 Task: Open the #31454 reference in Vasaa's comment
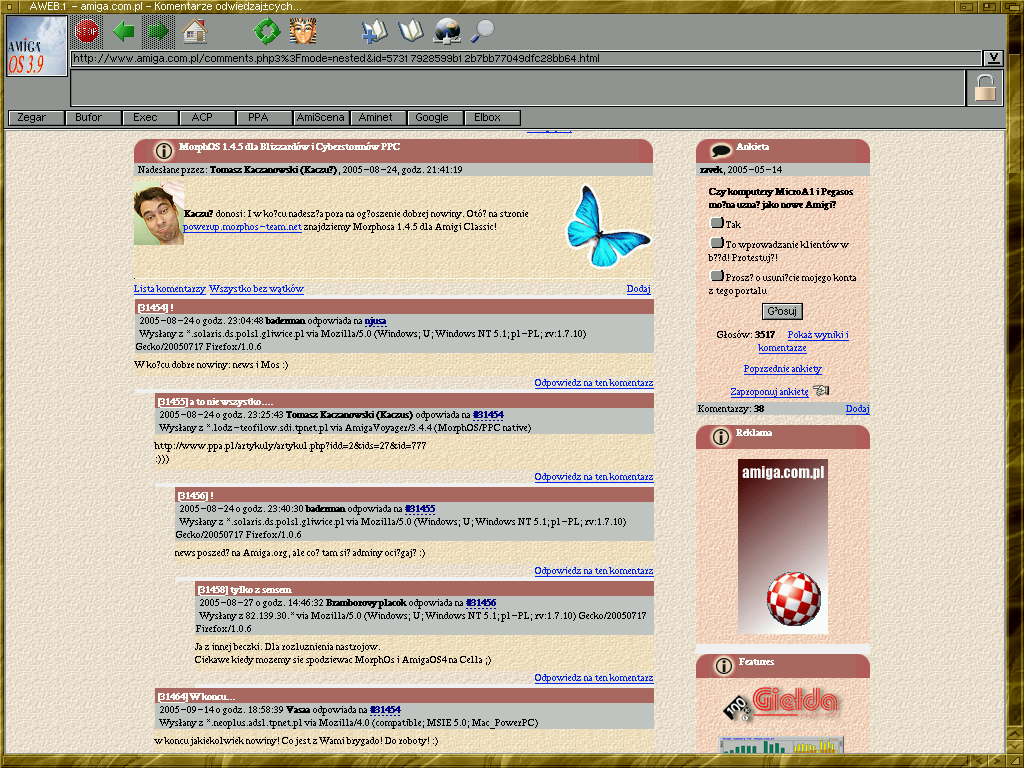(x=385, y=710)
